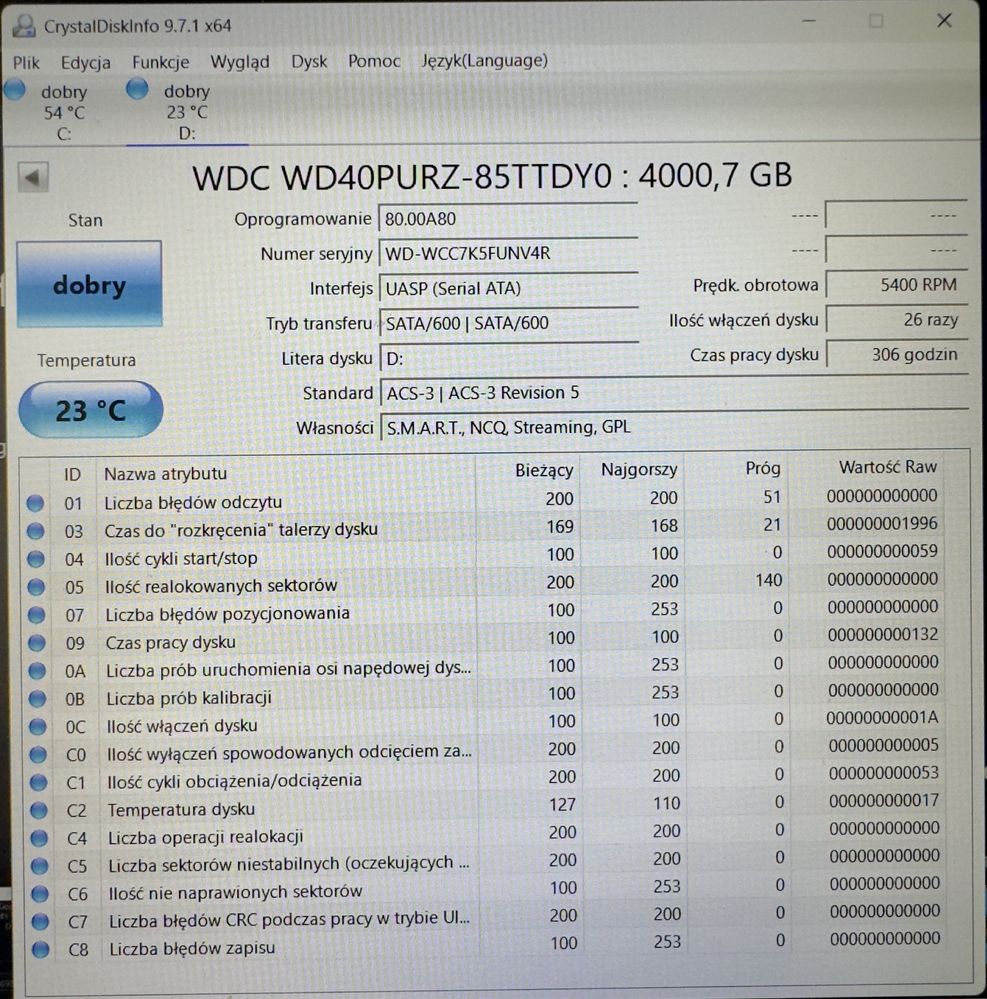Click the 23 °C temperature button
Image resolution: width=987 pixels, height=999 pixels.
pyautogui.click(x=90, y=410)
